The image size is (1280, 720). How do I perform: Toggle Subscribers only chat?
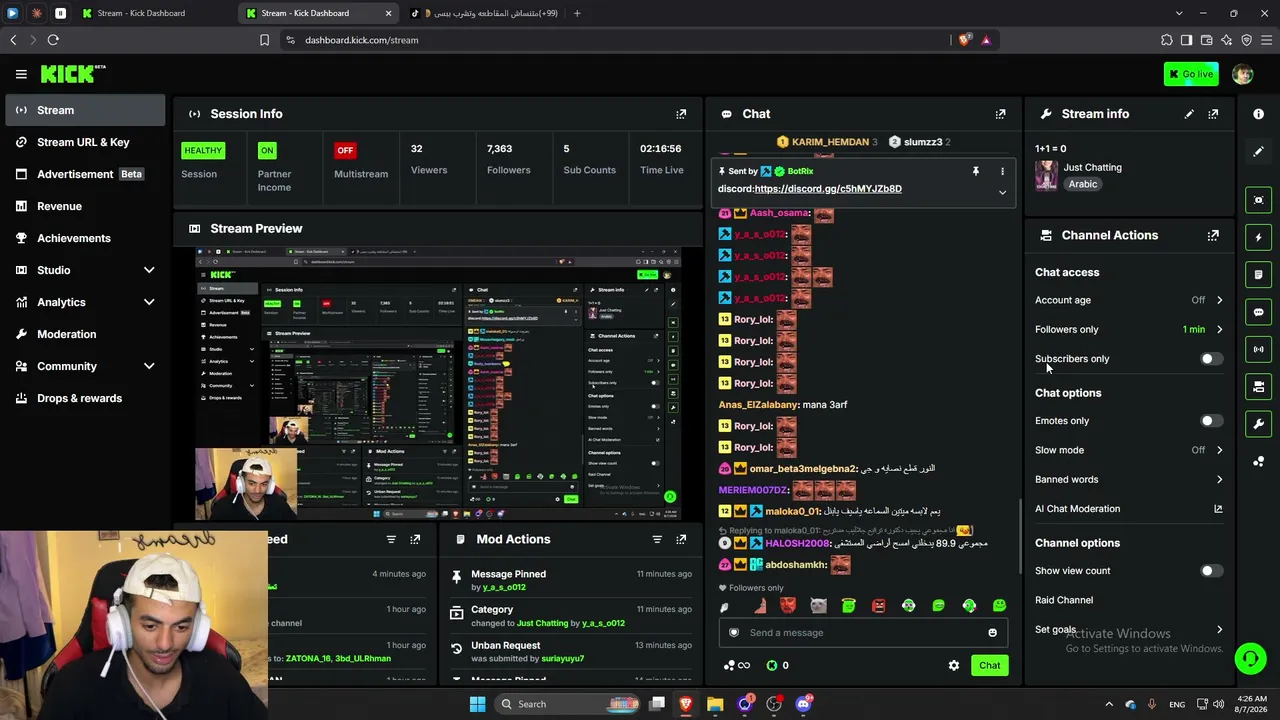coord(1211,359)
